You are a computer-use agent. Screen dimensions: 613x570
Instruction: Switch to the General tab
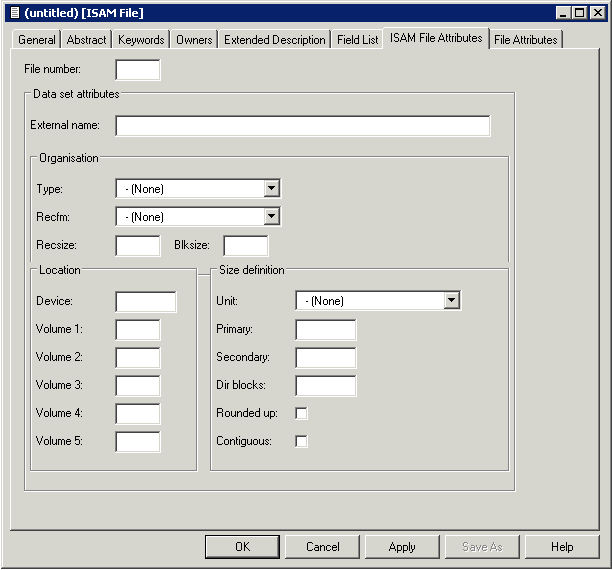tap(37, 40)
